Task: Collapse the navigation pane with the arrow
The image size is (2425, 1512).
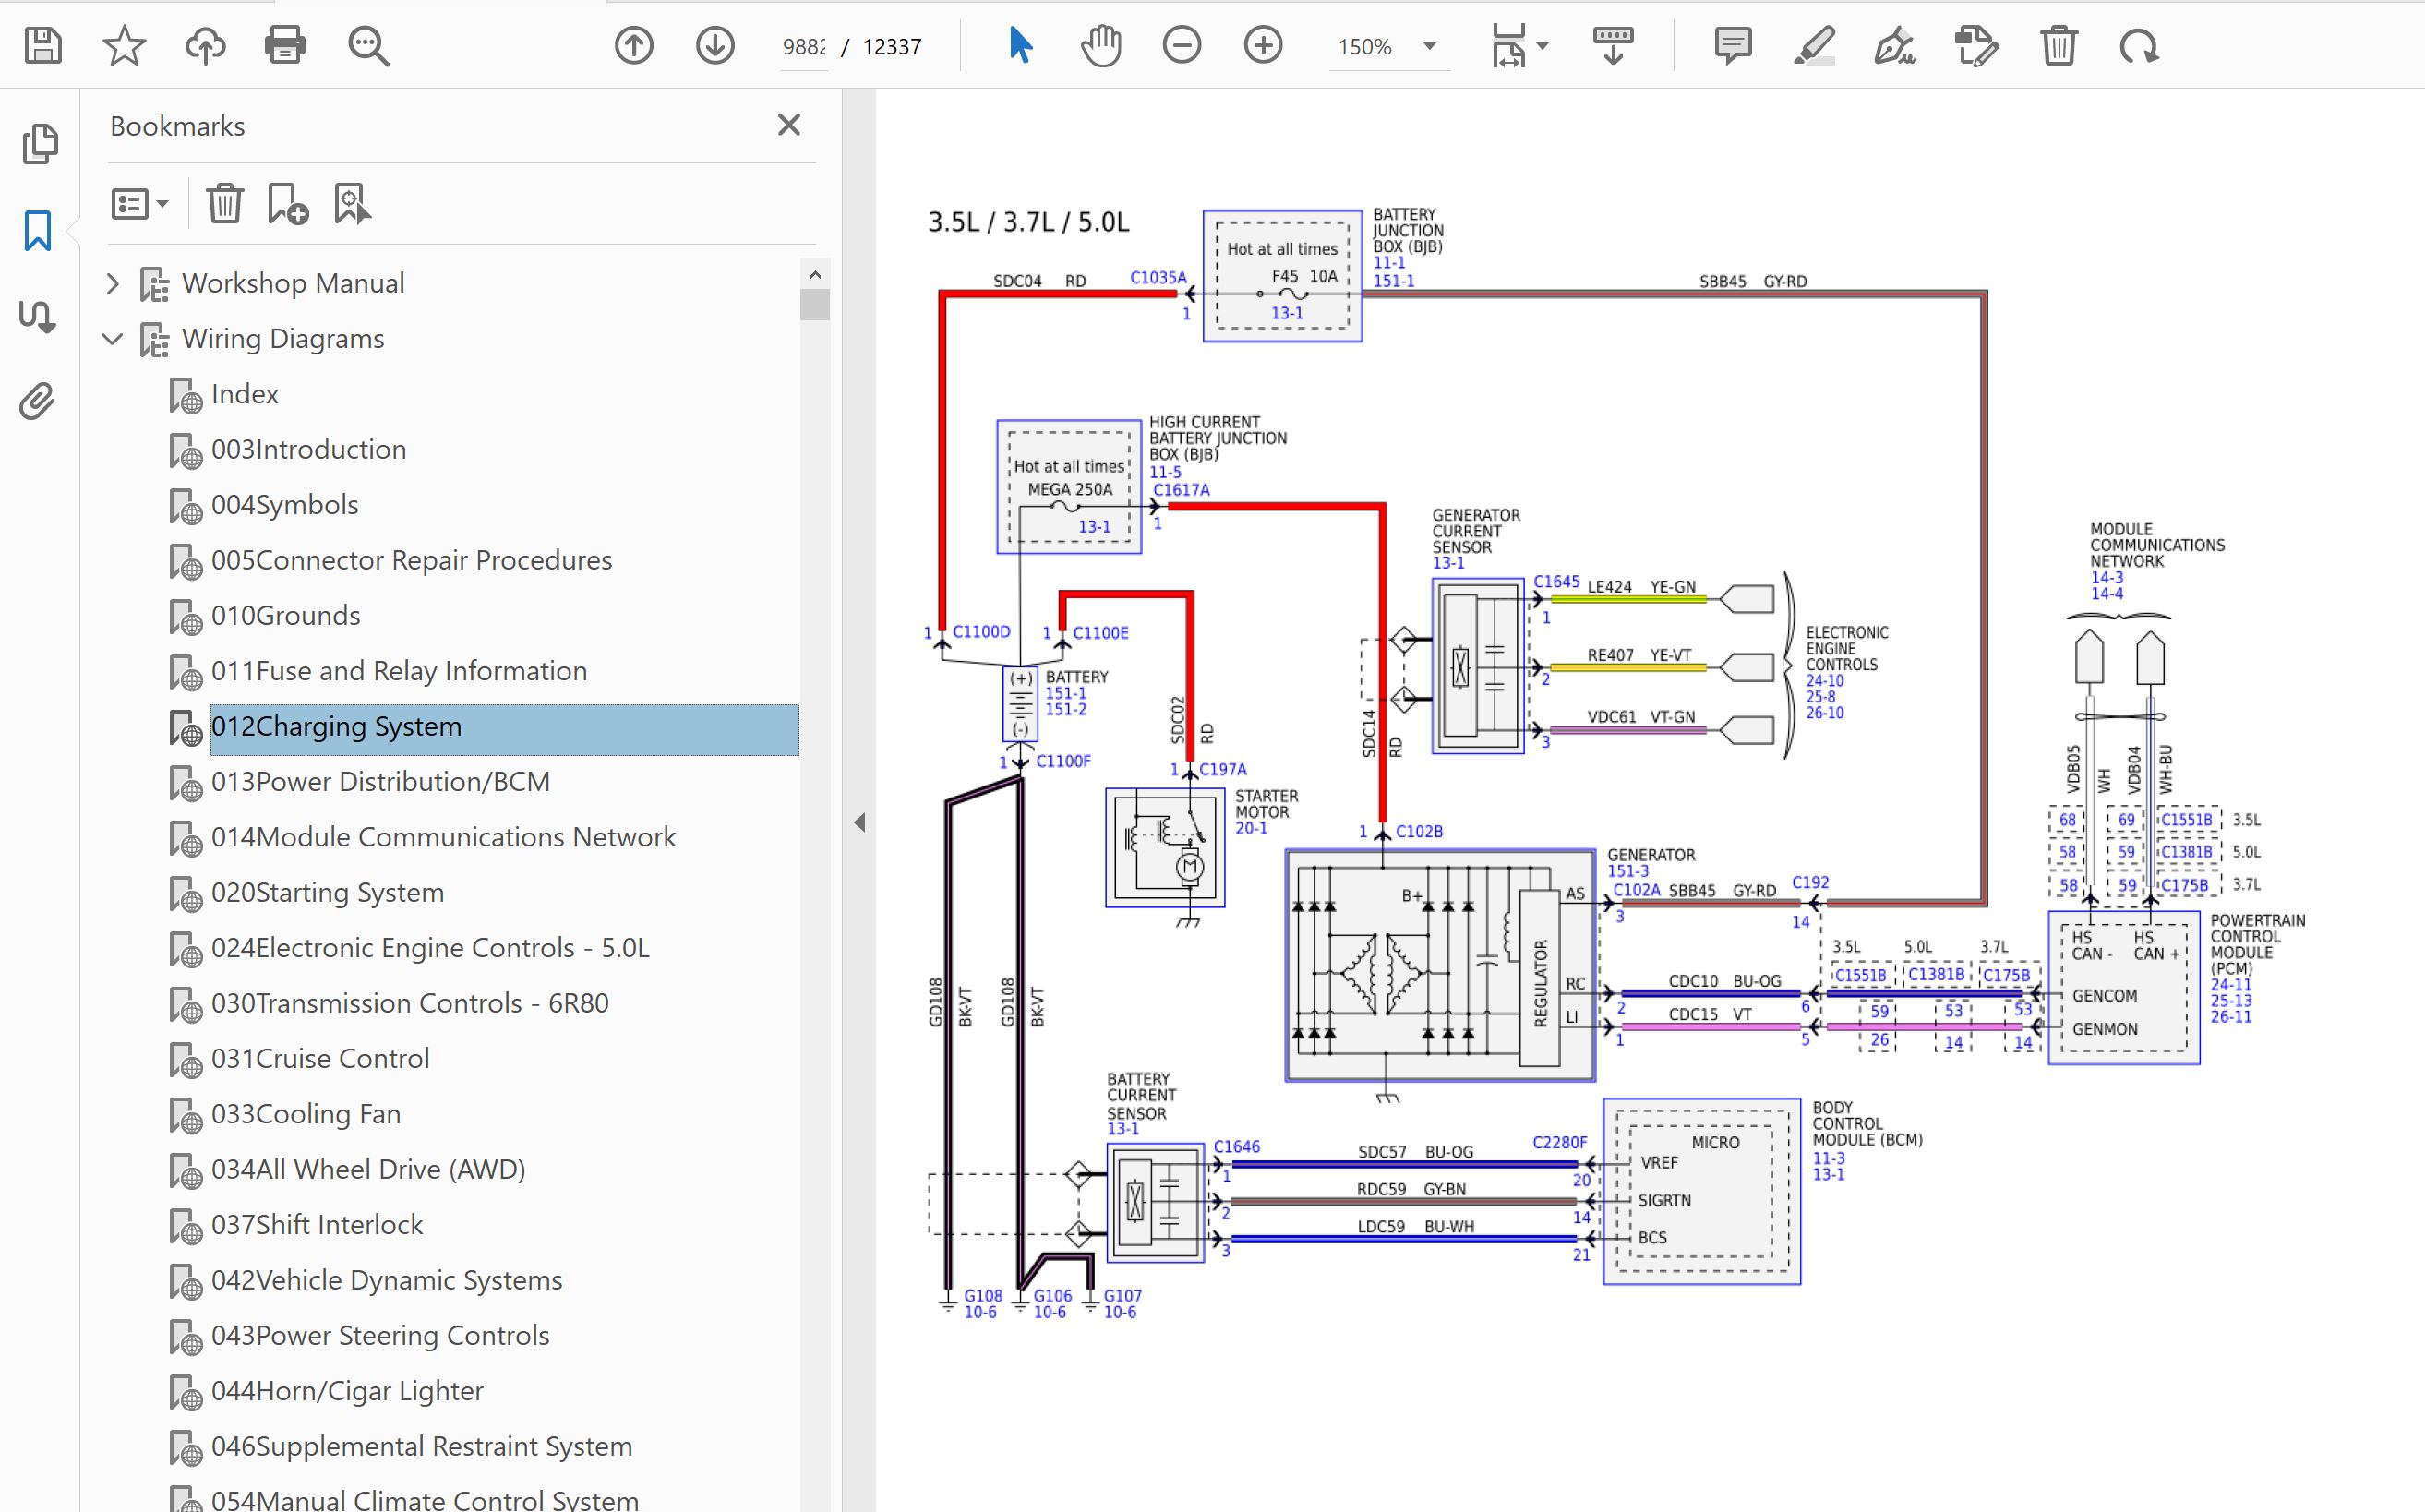Action: click(x=860, y=822)
